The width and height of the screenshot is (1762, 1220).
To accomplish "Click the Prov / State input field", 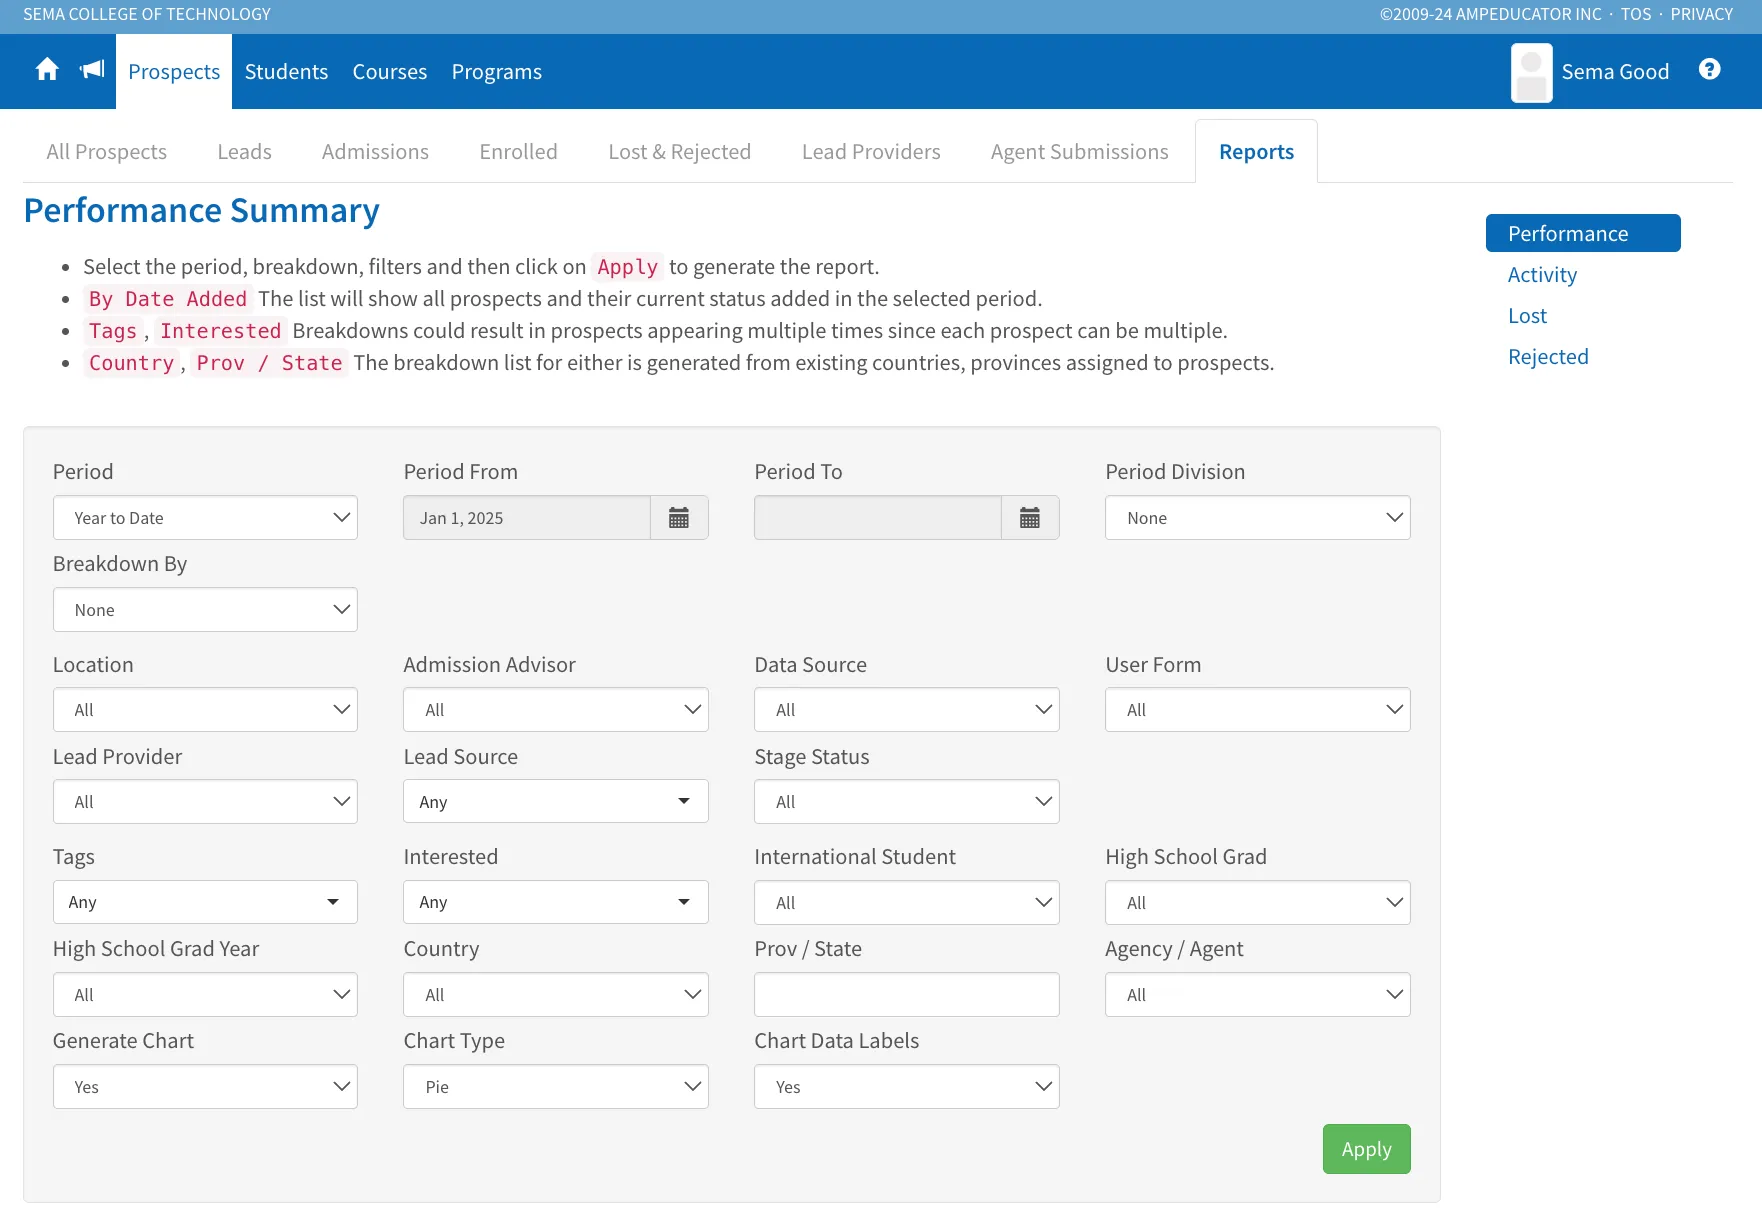I will pos(907,995).
